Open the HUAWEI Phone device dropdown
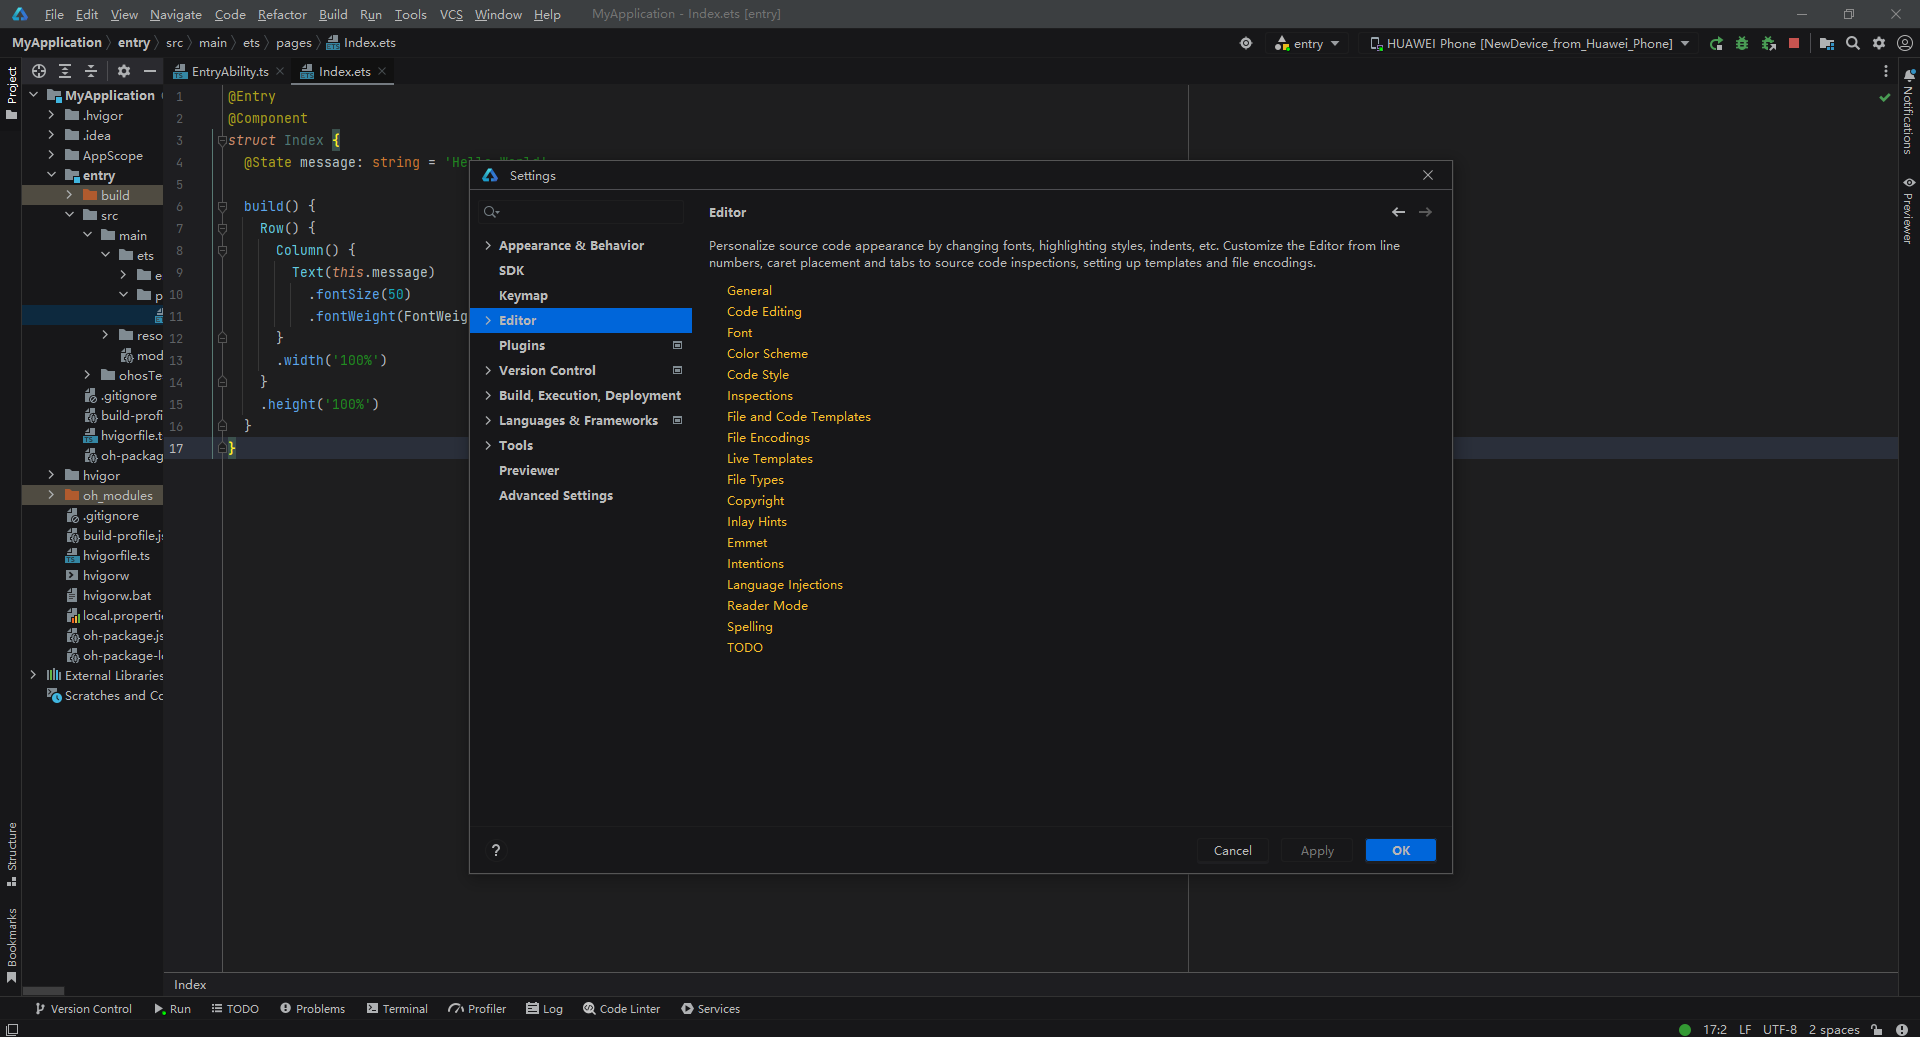The image size is (1920, 1037). pos(1530,43)
